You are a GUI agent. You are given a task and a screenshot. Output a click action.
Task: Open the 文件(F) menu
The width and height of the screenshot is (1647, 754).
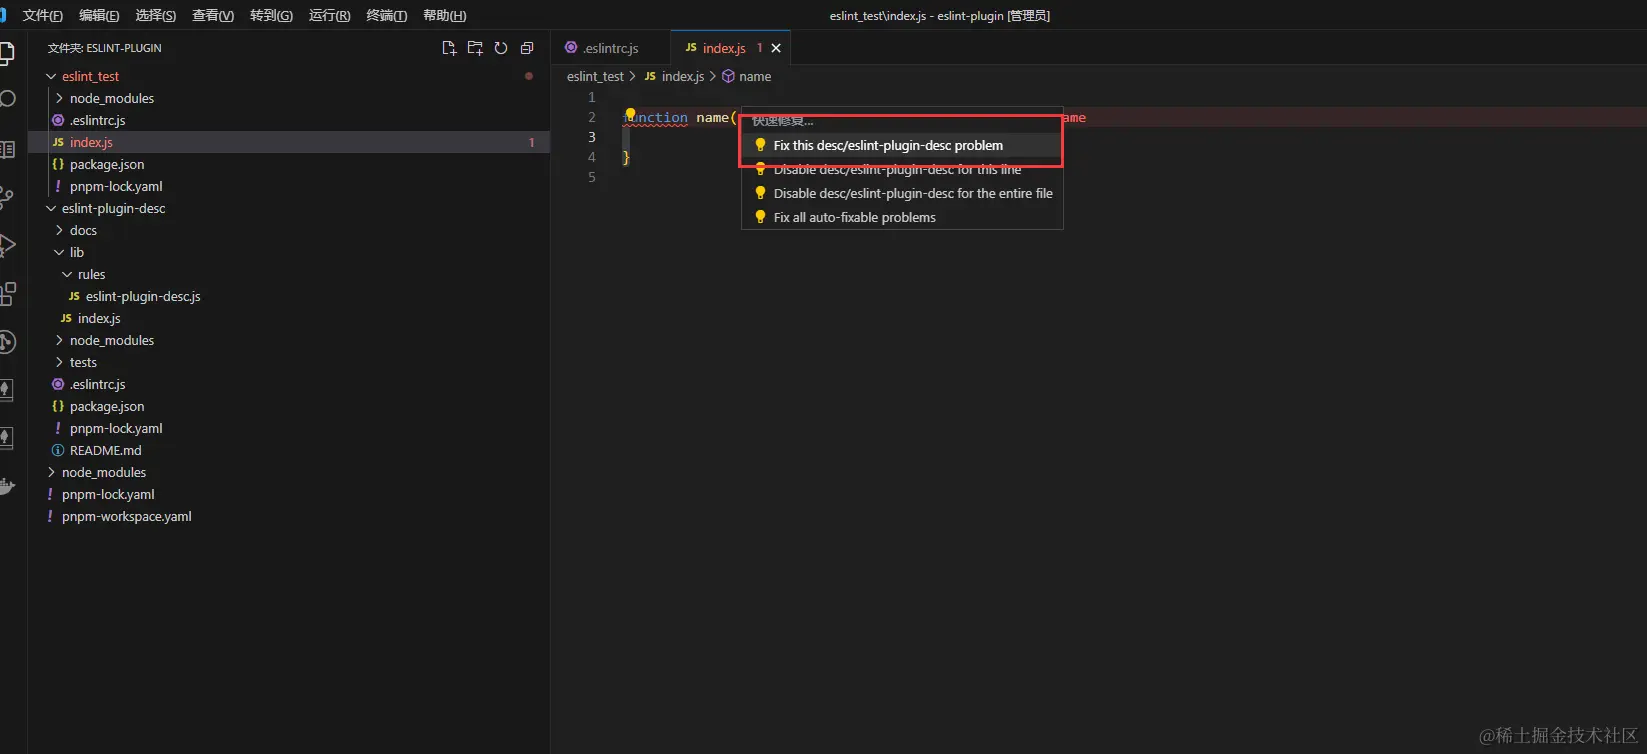pyautogui.click(x=42, y=15)
